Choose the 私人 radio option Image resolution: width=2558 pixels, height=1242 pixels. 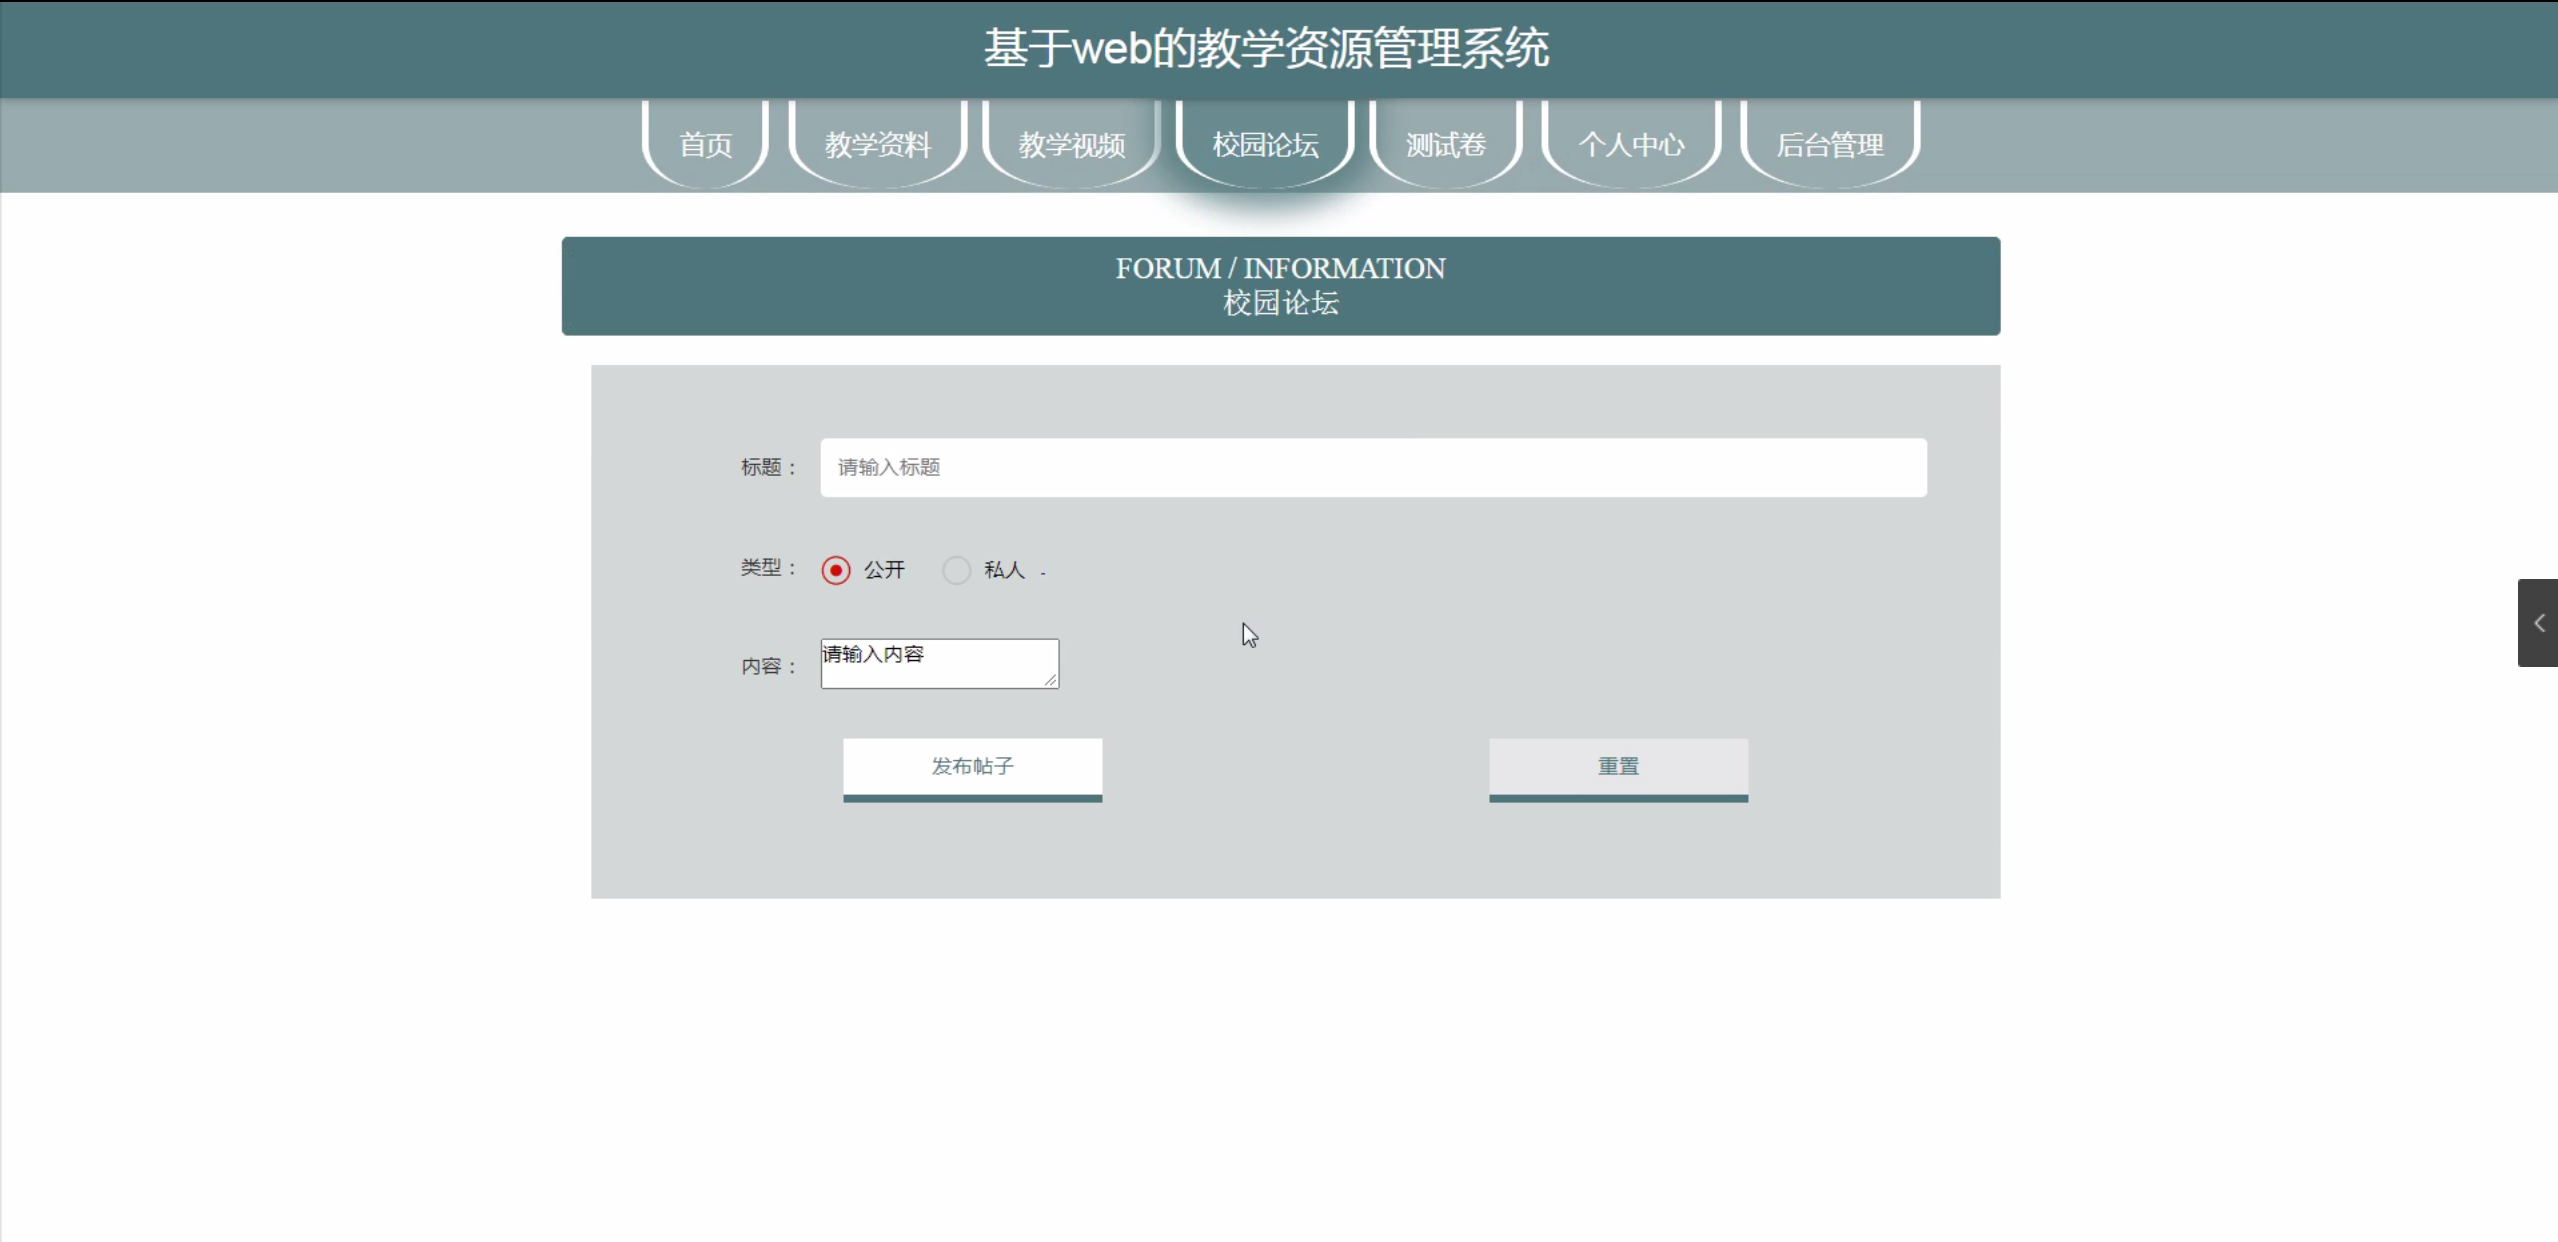[956, 570]
